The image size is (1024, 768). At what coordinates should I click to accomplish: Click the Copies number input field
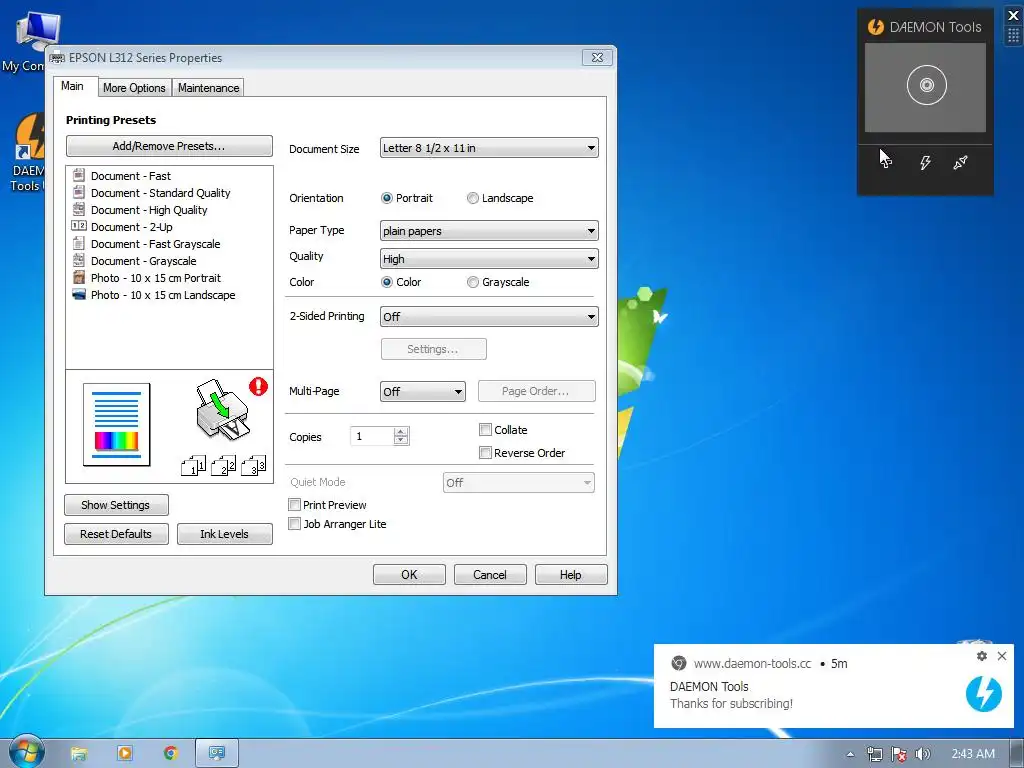point(372,436)
